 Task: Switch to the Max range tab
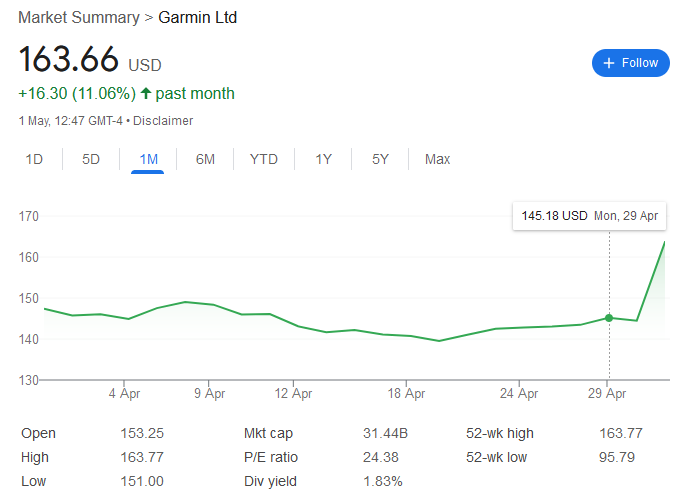coord(437,159)
